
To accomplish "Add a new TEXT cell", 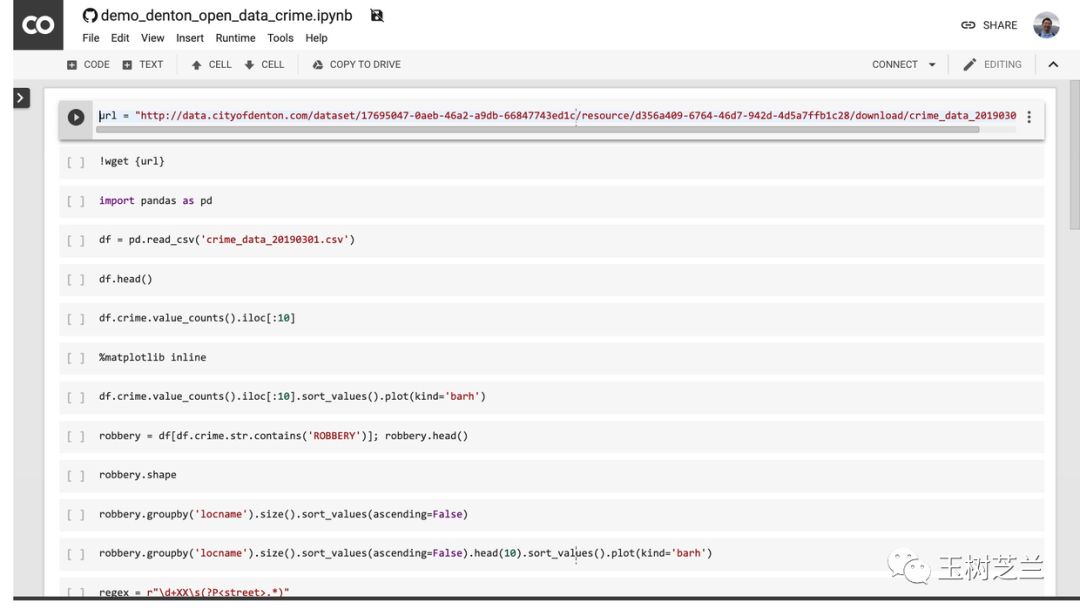I will pos(143,64).
